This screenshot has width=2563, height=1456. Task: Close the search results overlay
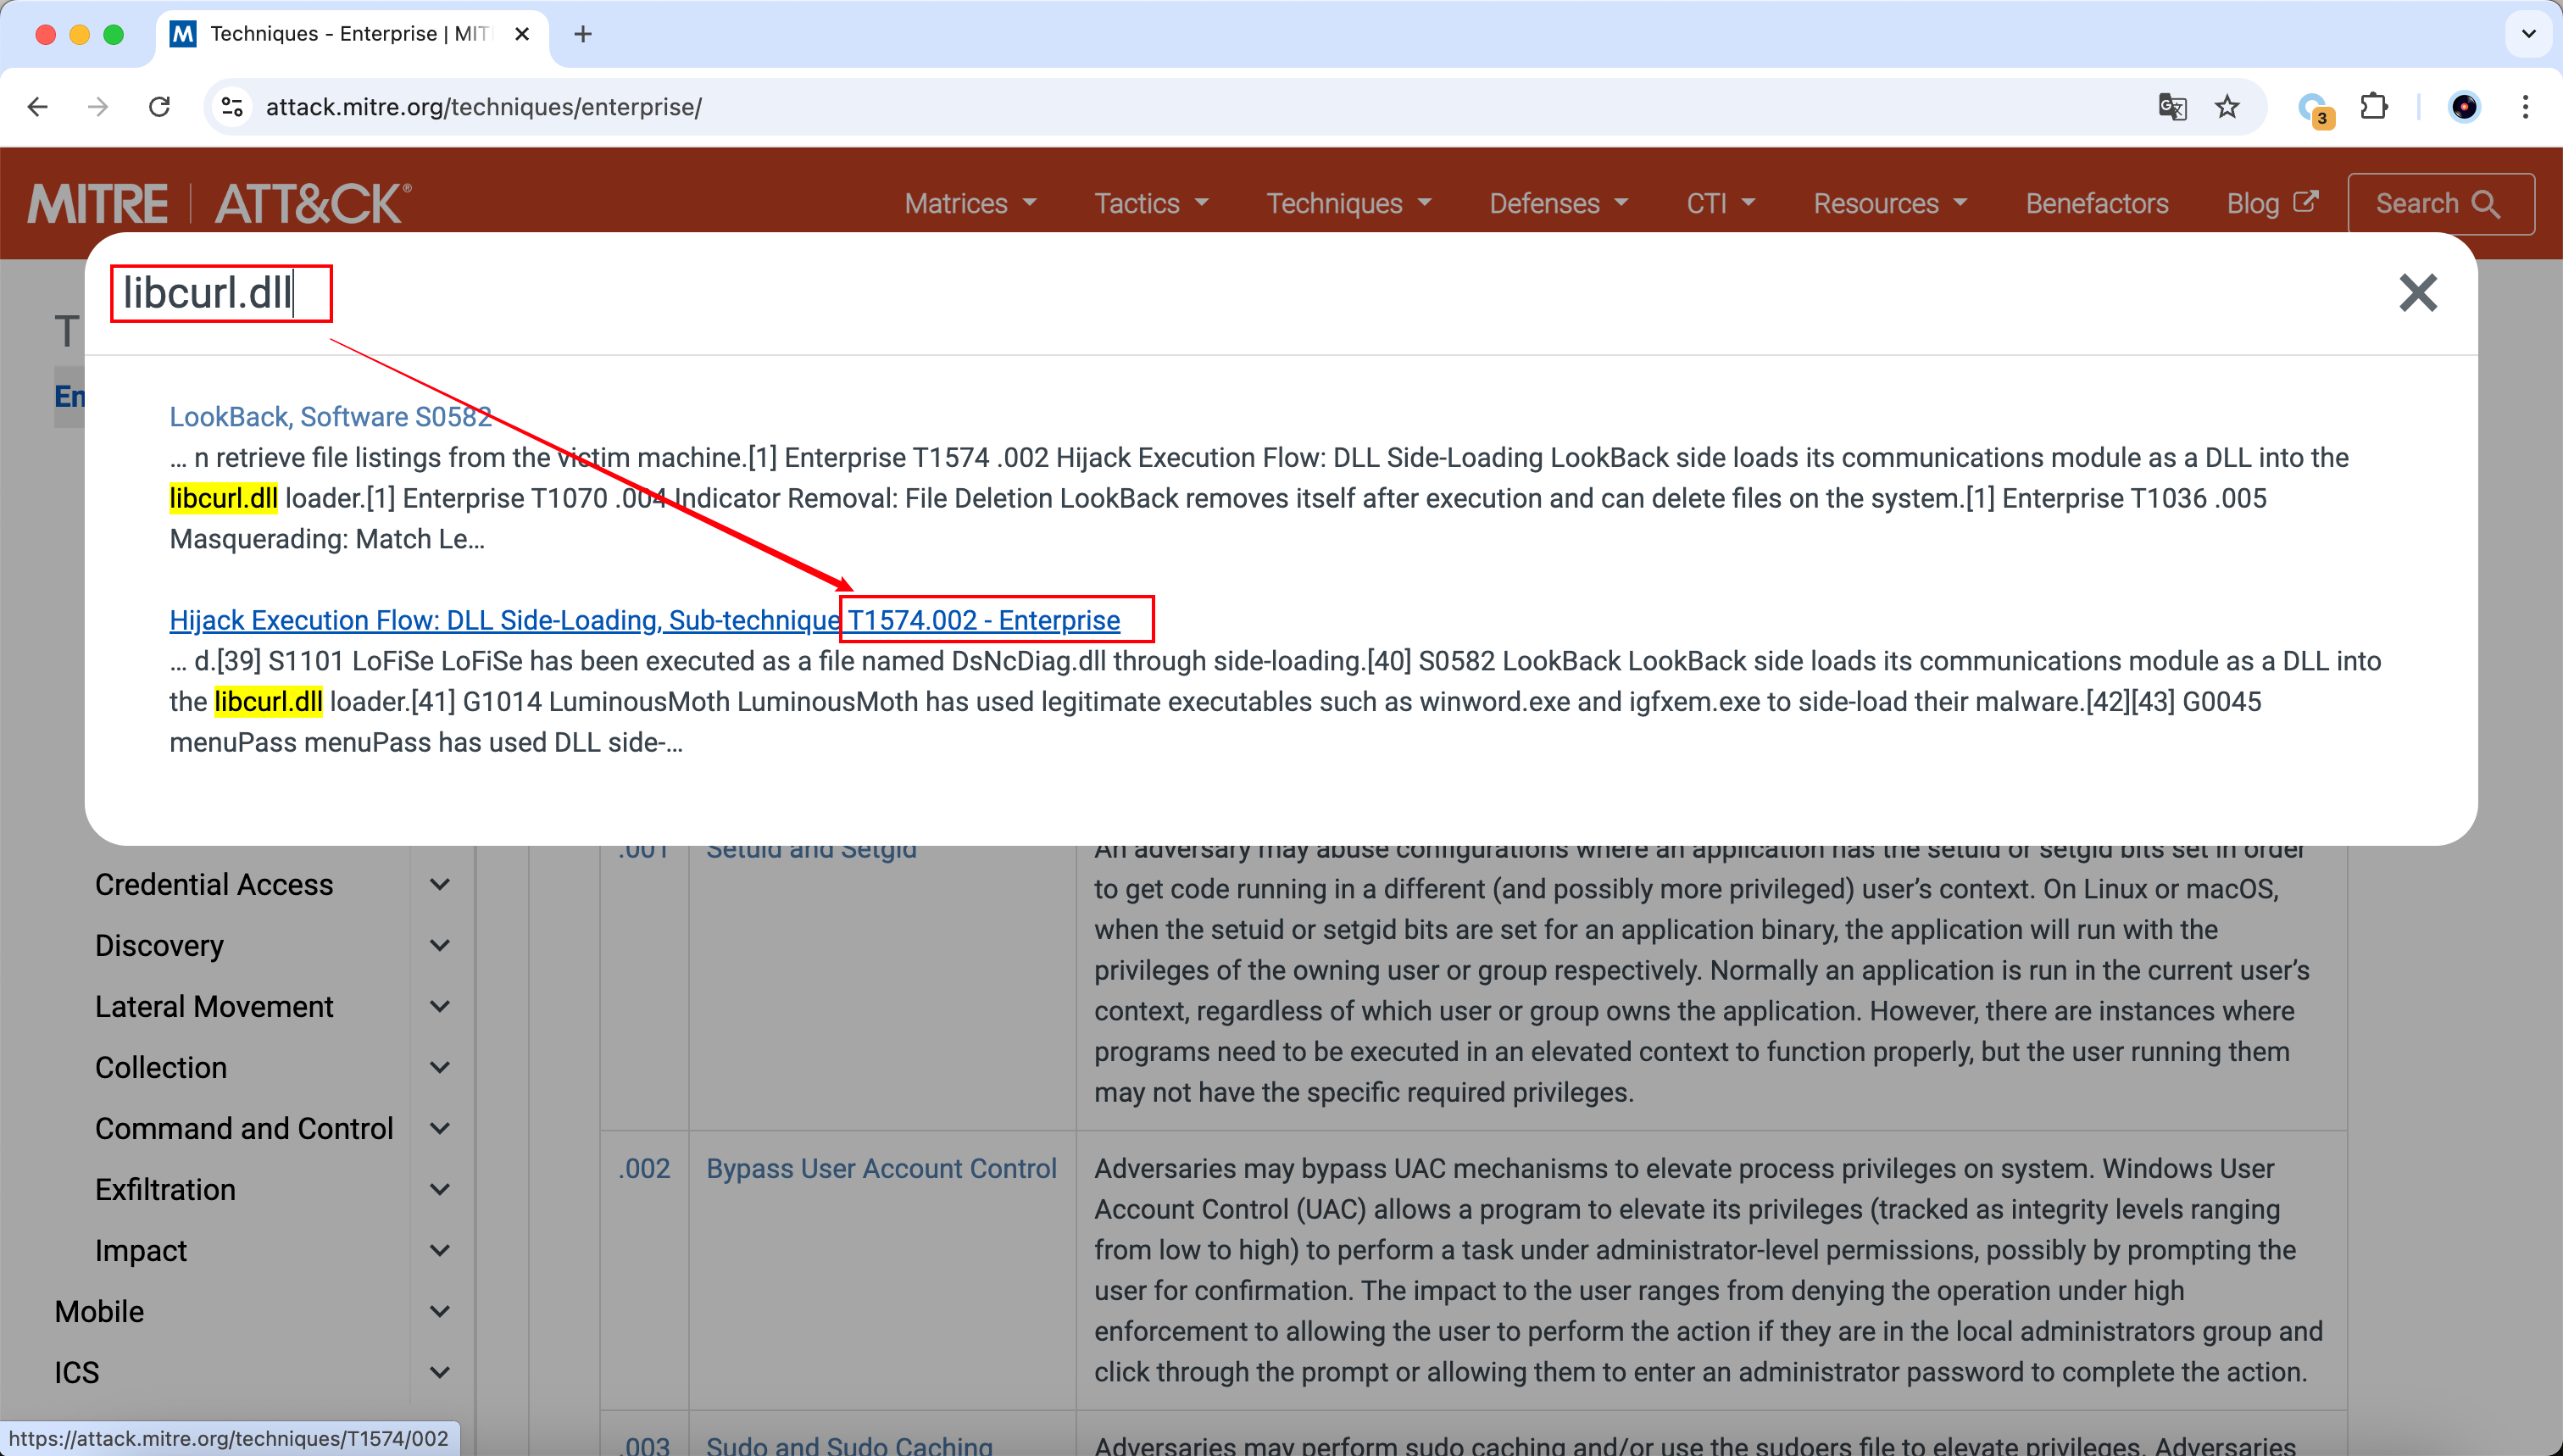click(2417, 293)
